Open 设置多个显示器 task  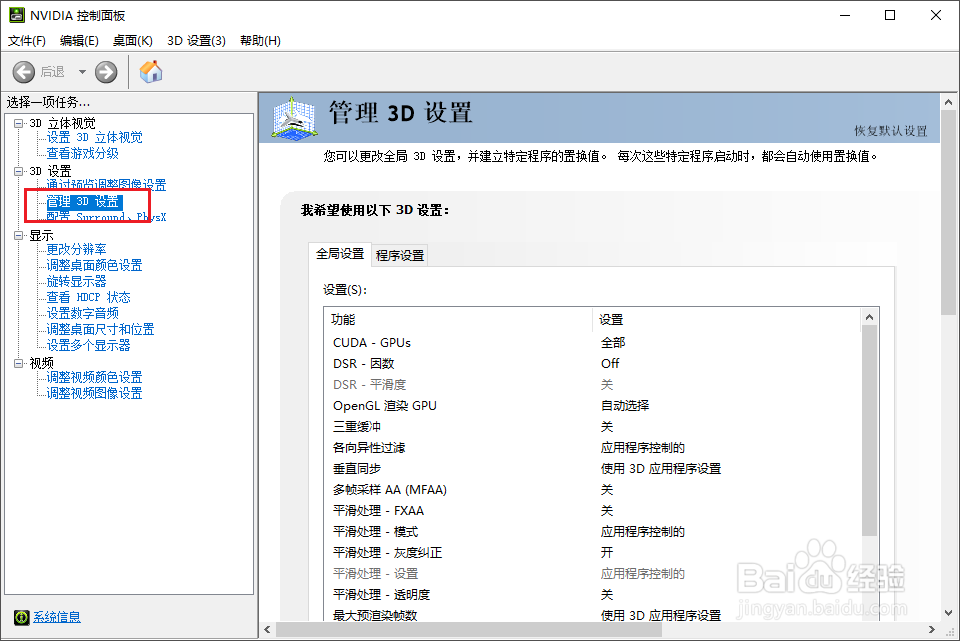[x=89, y=345]
